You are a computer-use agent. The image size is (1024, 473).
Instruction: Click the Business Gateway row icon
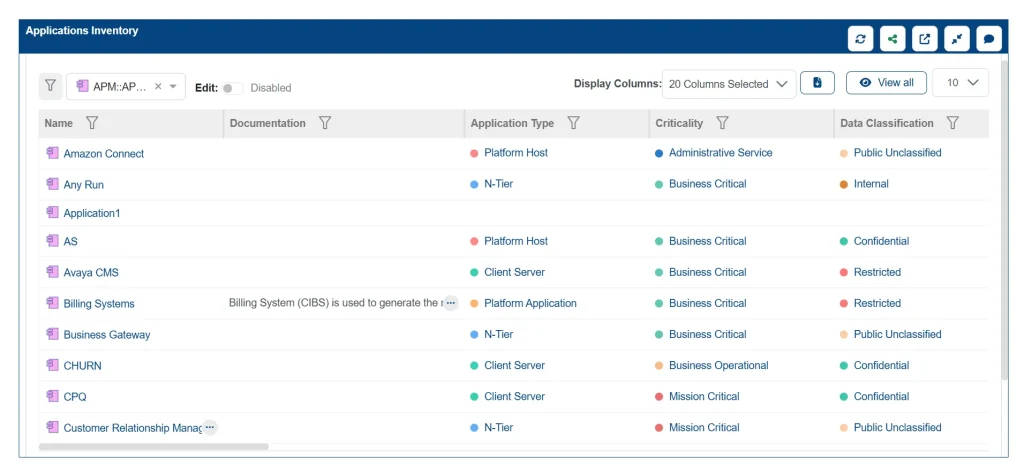pyautogui.click(x=52, y=334)
